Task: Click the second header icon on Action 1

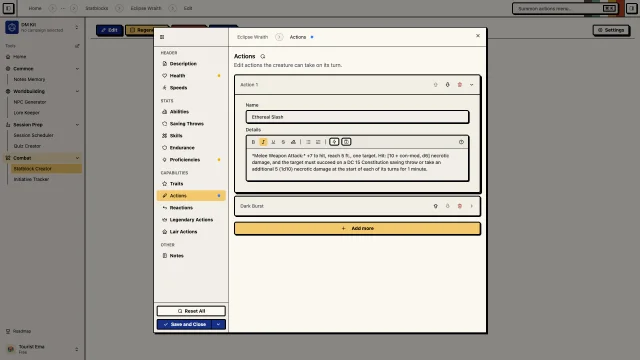Action: pyautogui.click(x=447, y=85)
